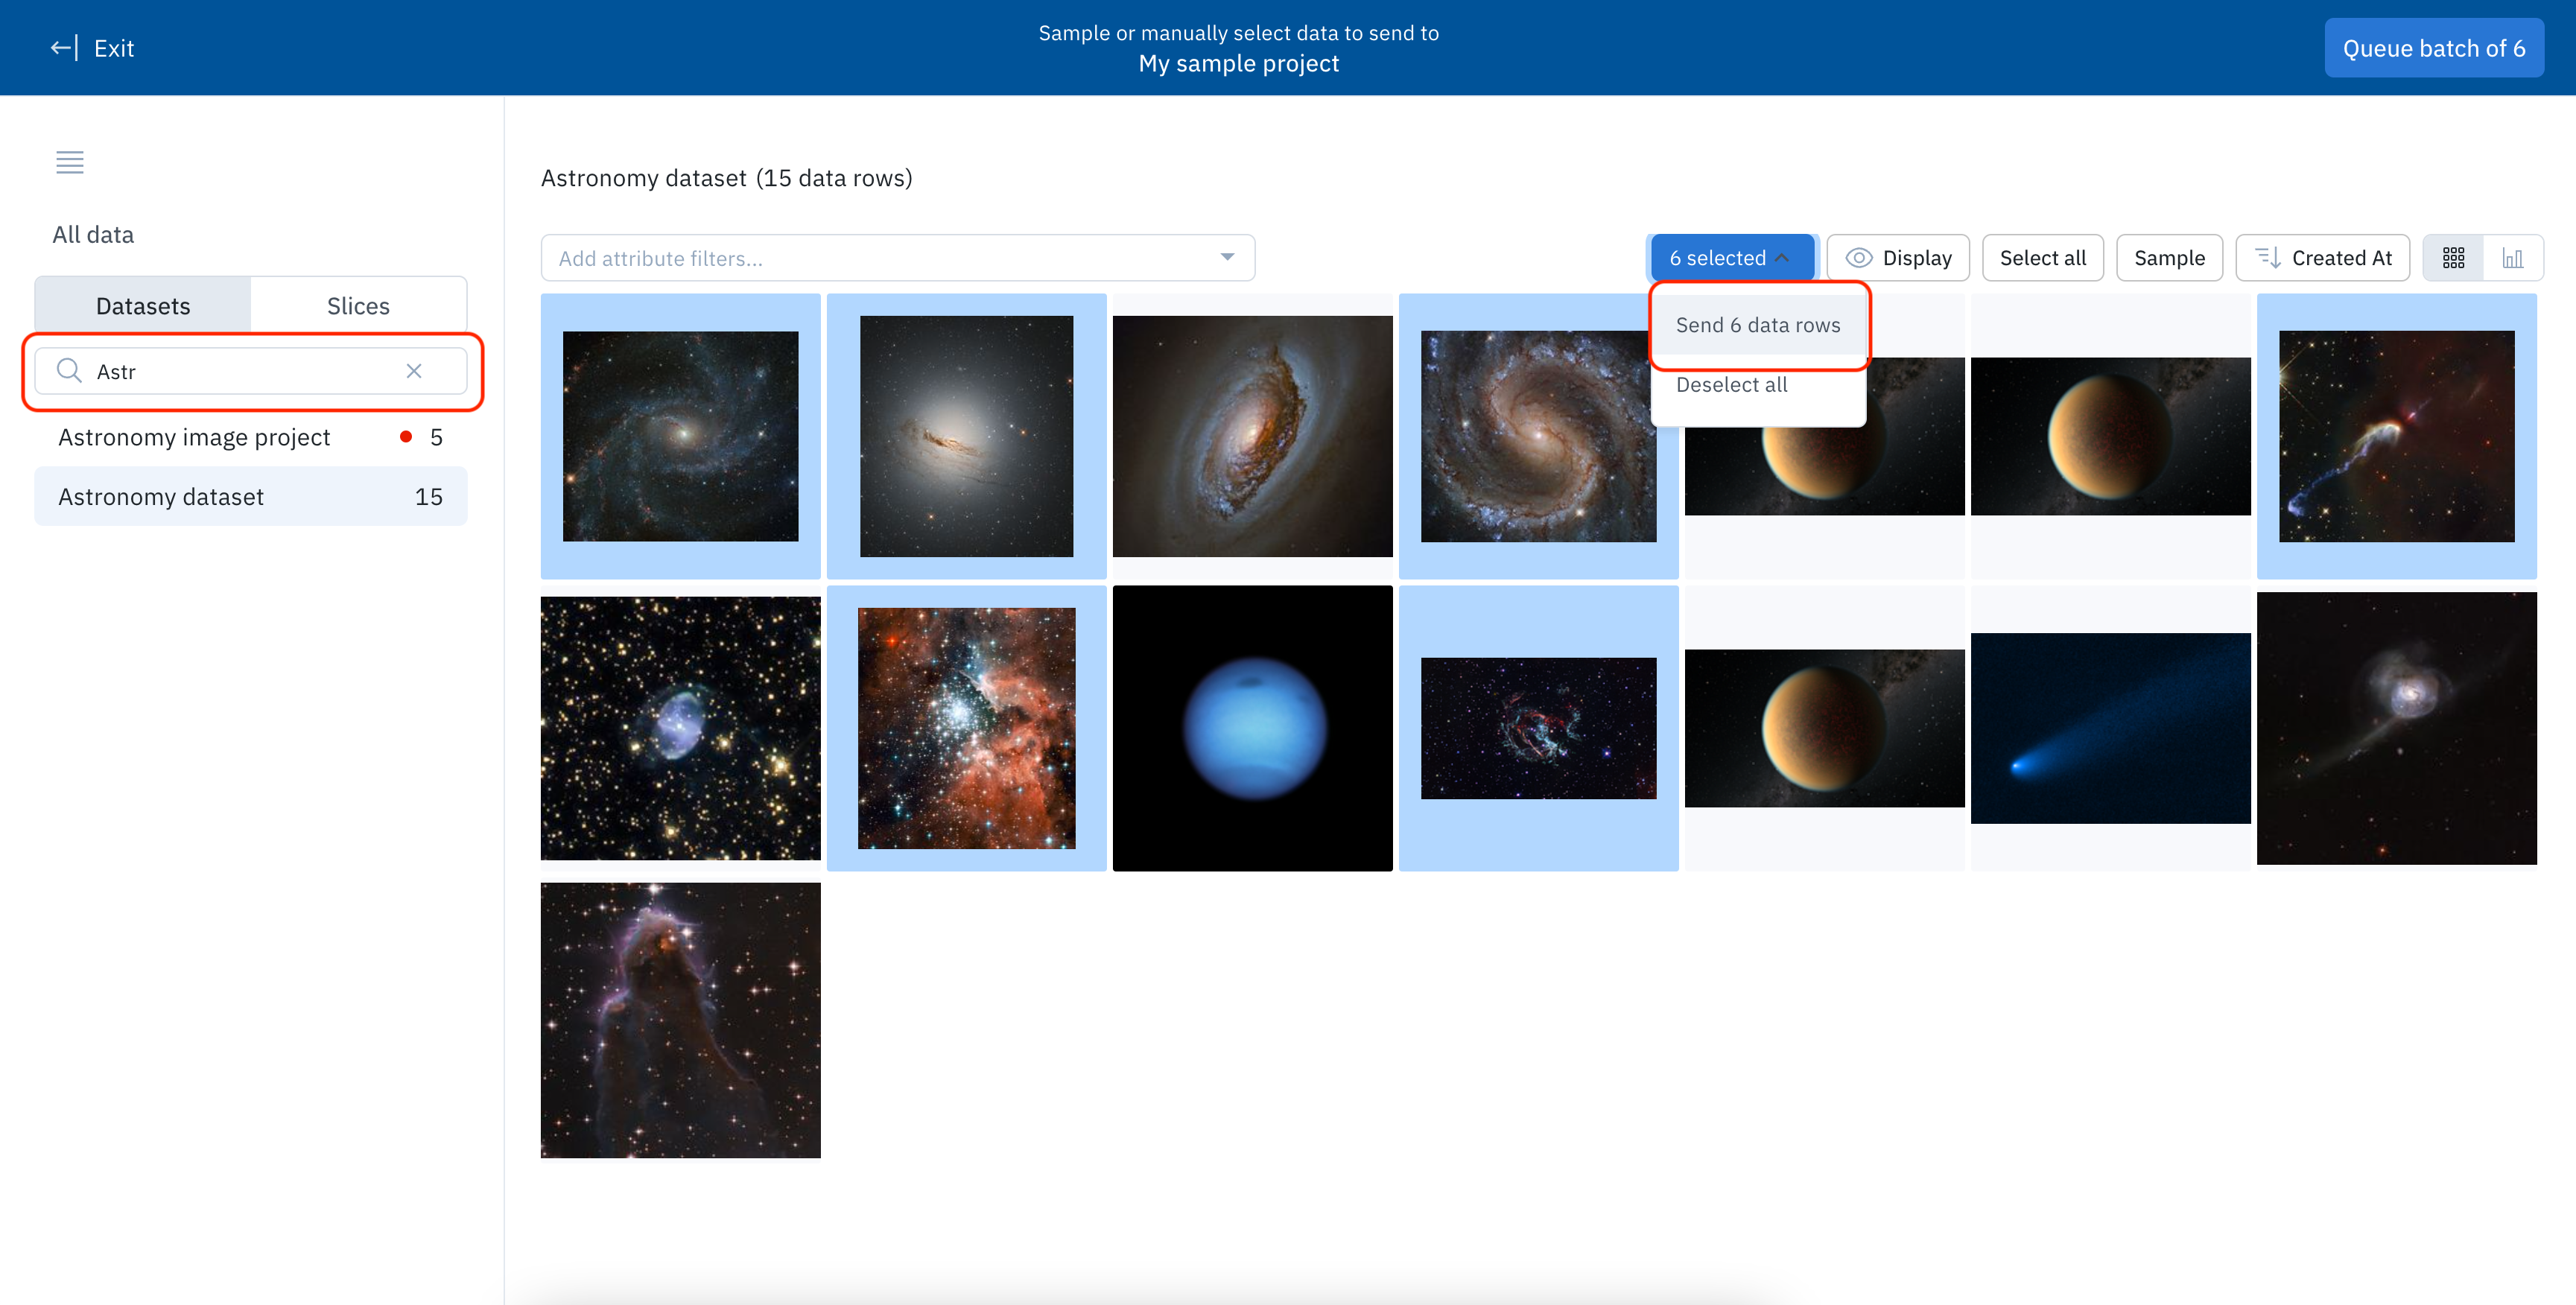Image resolution: width=2576 pixels, height=1305 pixels.
Task: Click the search magnifier icon
Action: tap(69, 371)
